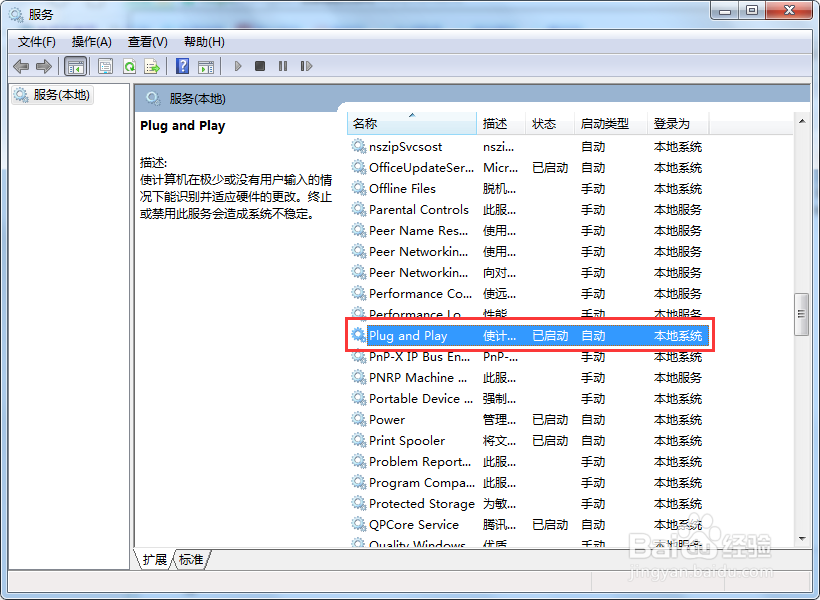This screenshot has width=820, height=600.
Task: Click 已启动 status of Print Spooler
Action: click(550, 440)
